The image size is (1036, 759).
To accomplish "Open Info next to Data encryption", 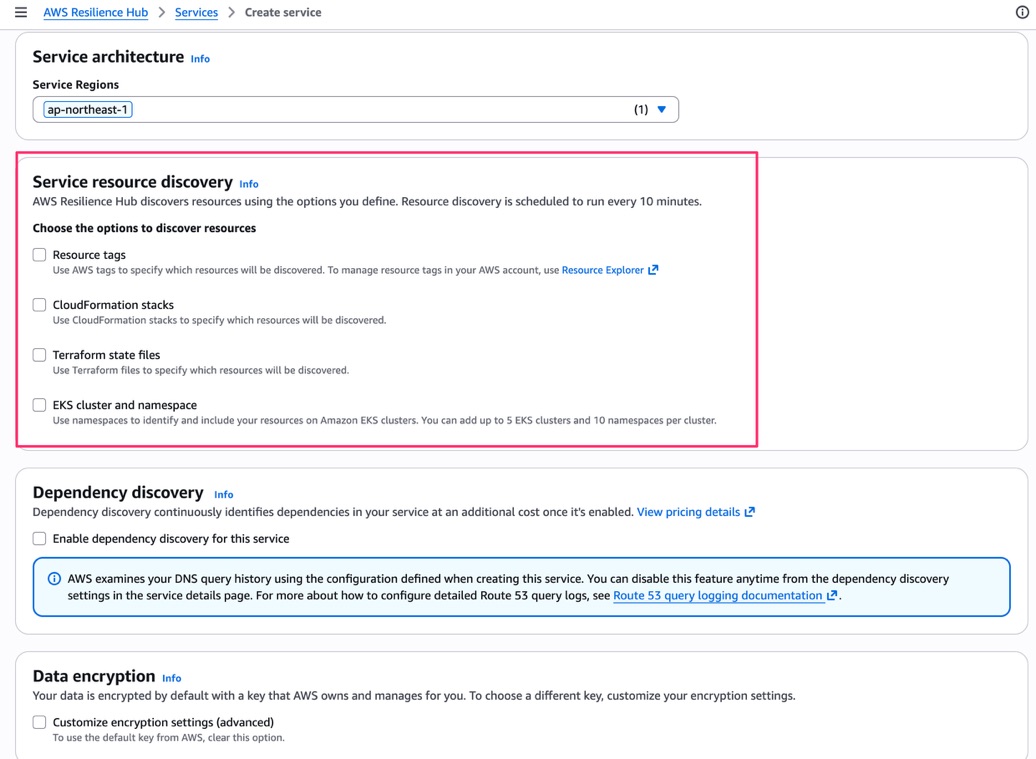I will [171, 678].
